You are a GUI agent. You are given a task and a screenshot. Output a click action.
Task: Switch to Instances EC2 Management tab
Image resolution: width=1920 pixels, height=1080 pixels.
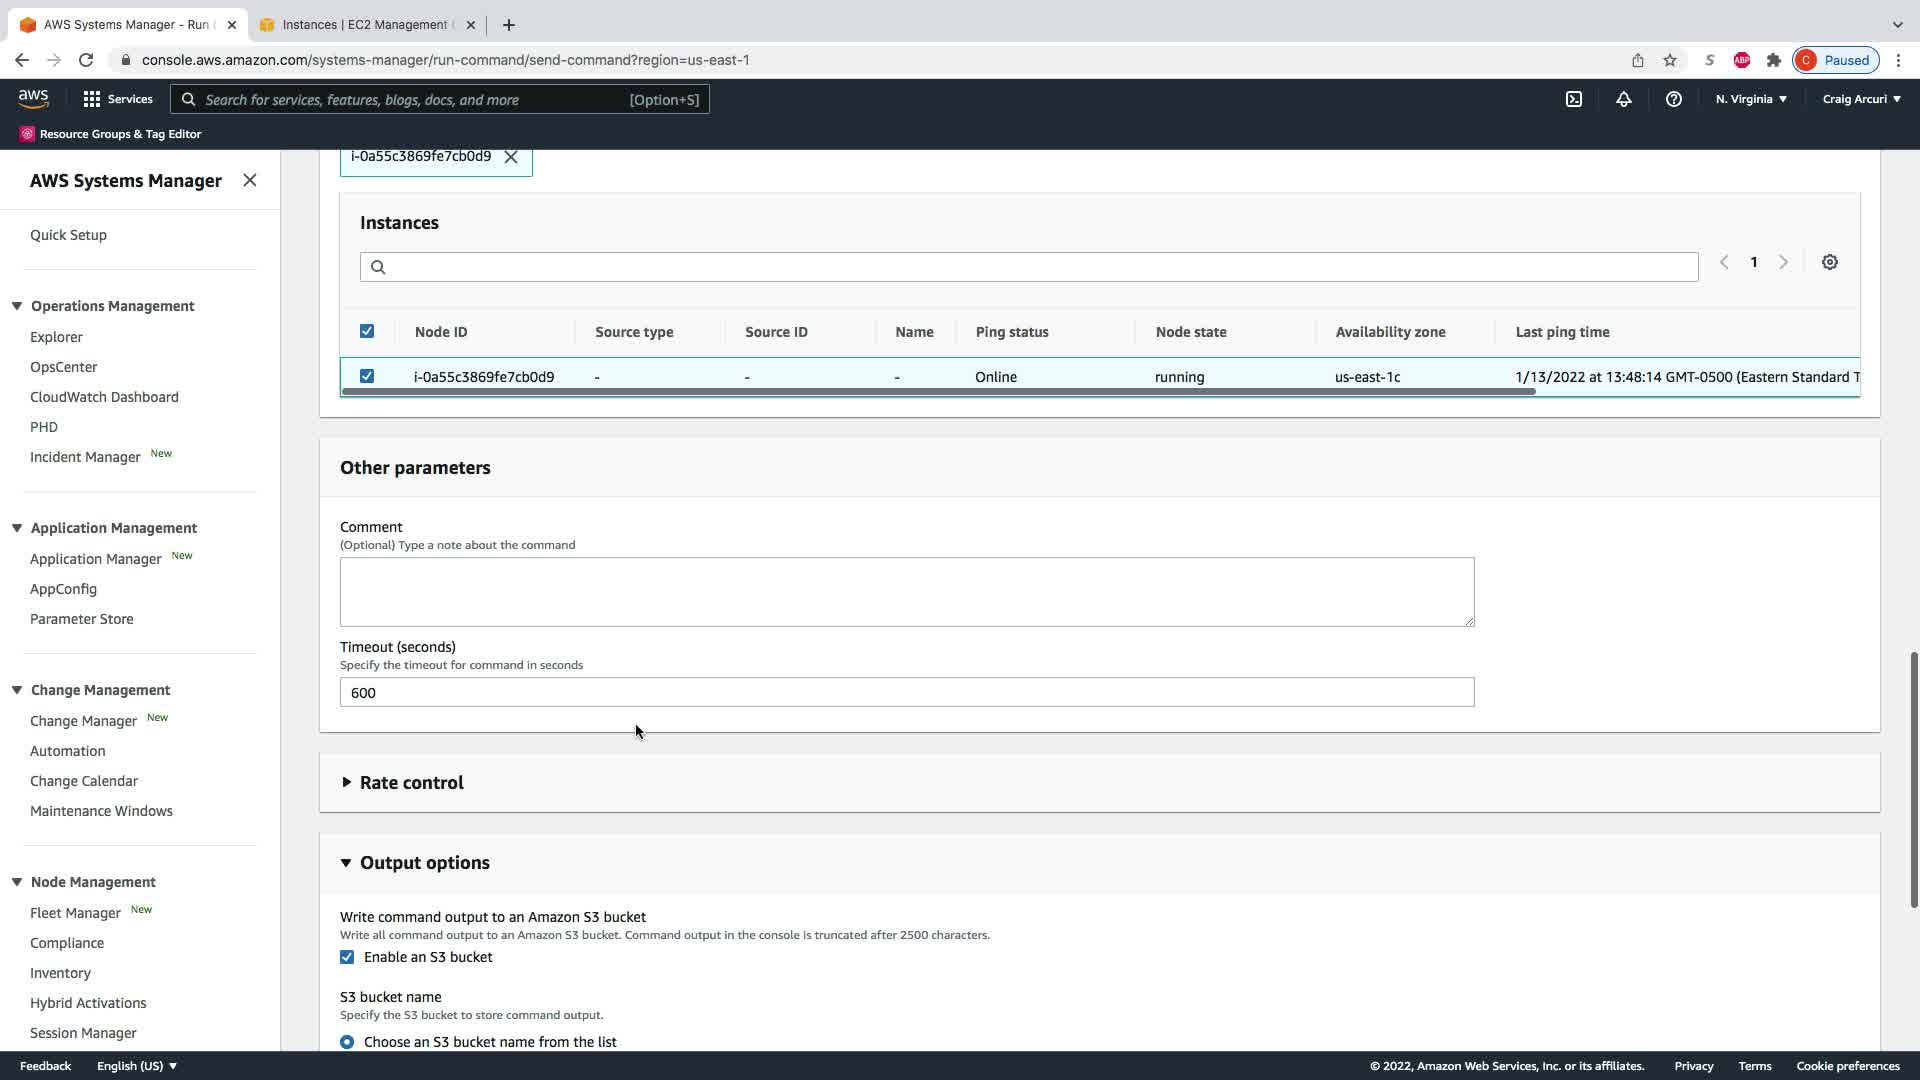366,25
